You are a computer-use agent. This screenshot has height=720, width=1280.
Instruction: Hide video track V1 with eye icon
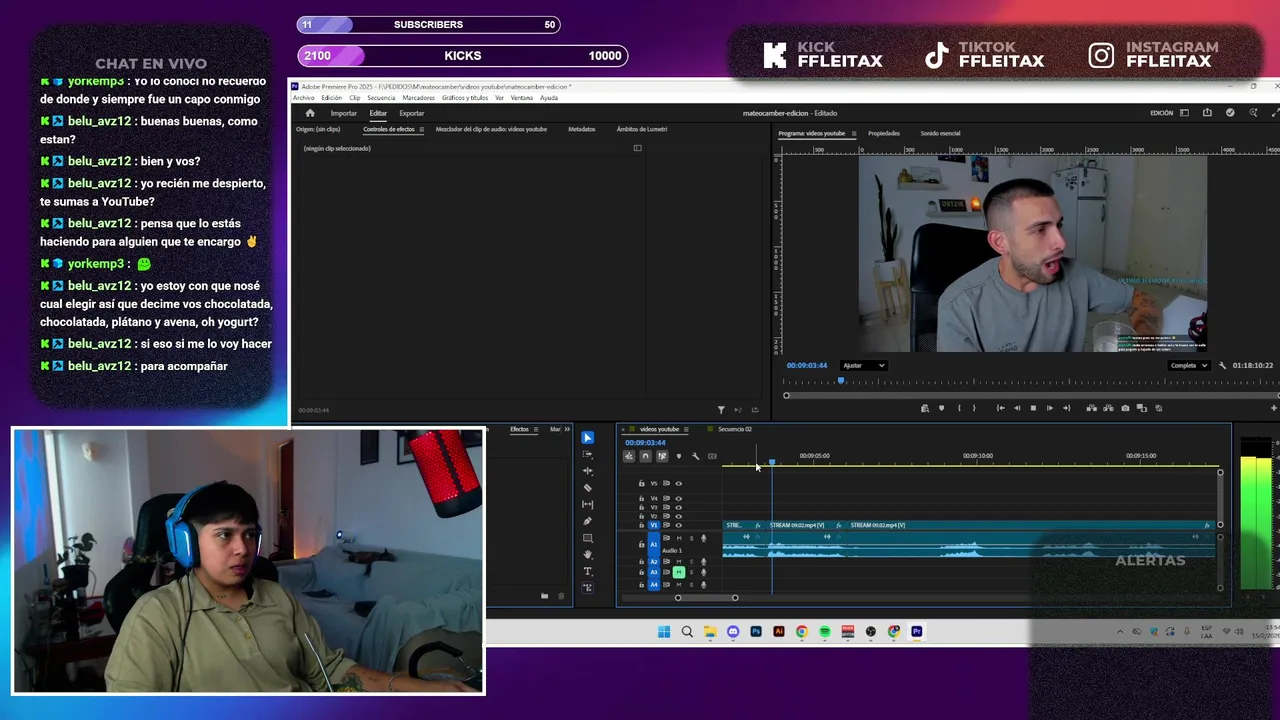click(x=679, y=525)
